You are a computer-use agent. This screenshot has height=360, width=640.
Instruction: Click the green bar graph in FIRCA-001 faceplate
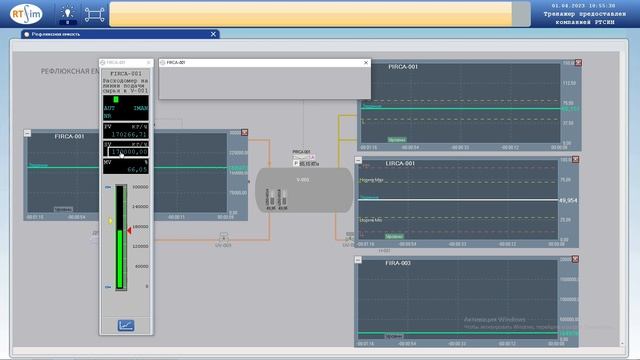[x=120, y=237]
